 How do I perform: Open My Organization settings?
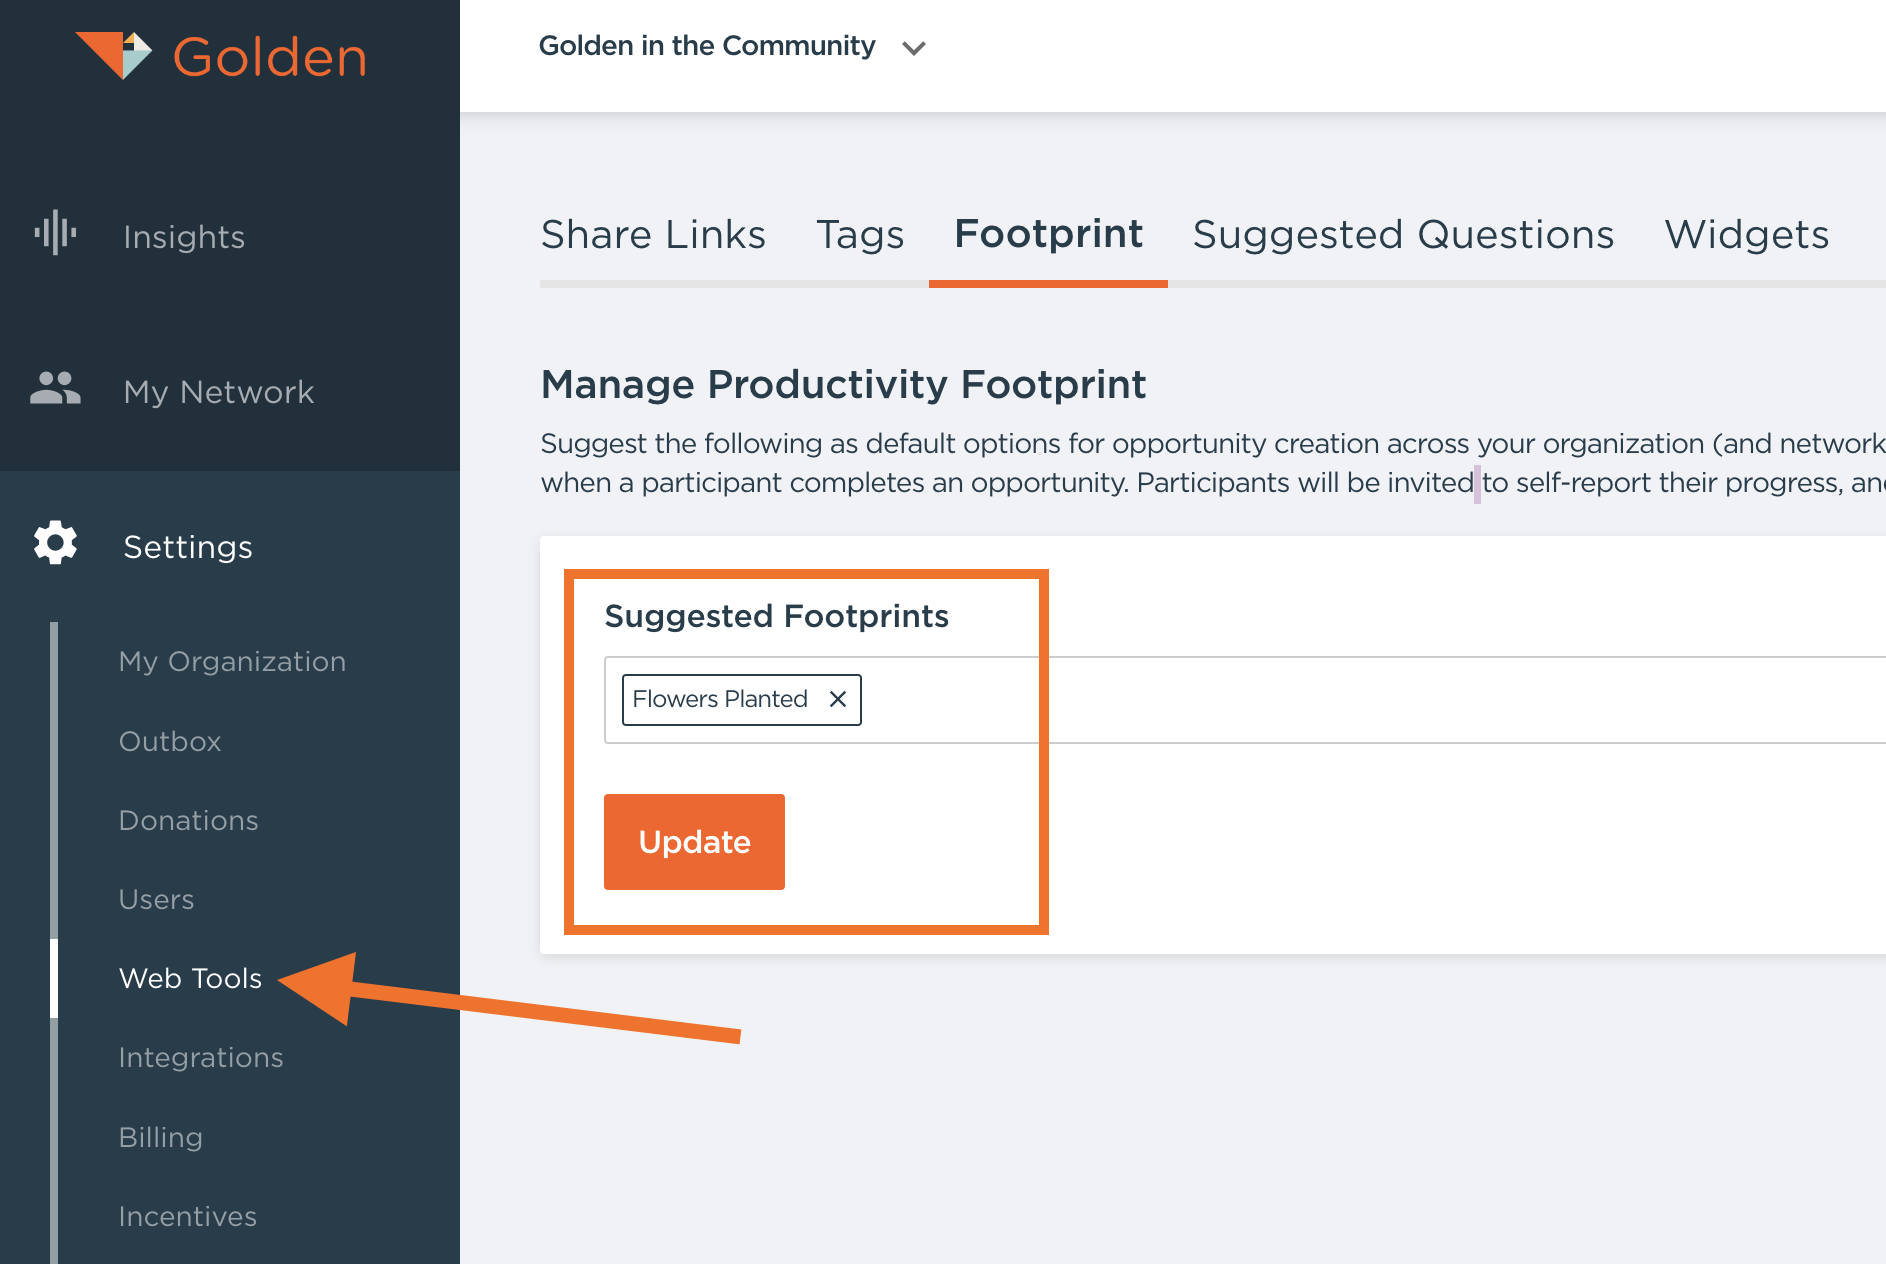coord(232,661)
